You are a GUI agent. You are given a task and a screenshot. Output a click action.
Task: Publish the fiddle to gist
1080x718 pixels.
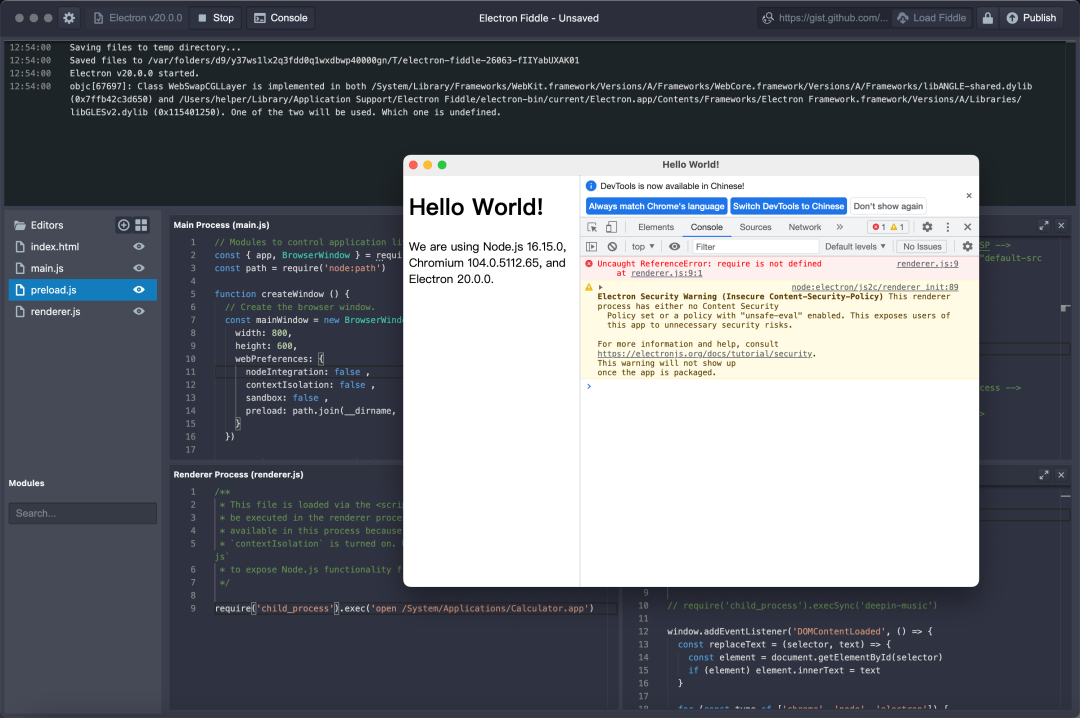[x=1031, y=18]
